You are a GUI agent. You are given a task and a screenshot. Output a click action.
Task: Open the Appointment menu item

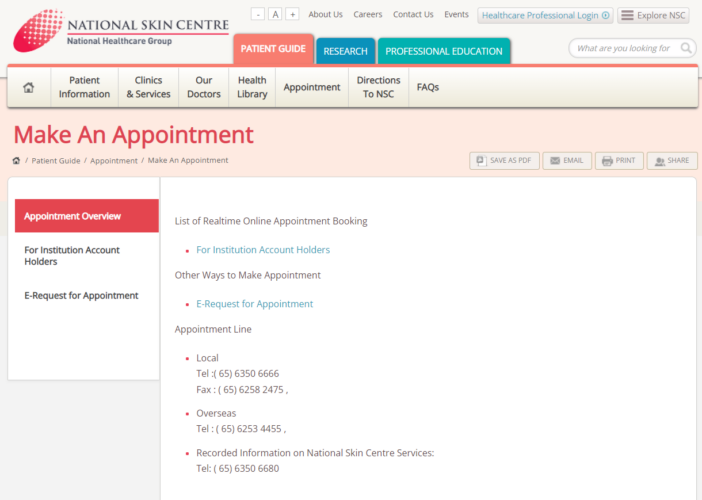point(312,87)
